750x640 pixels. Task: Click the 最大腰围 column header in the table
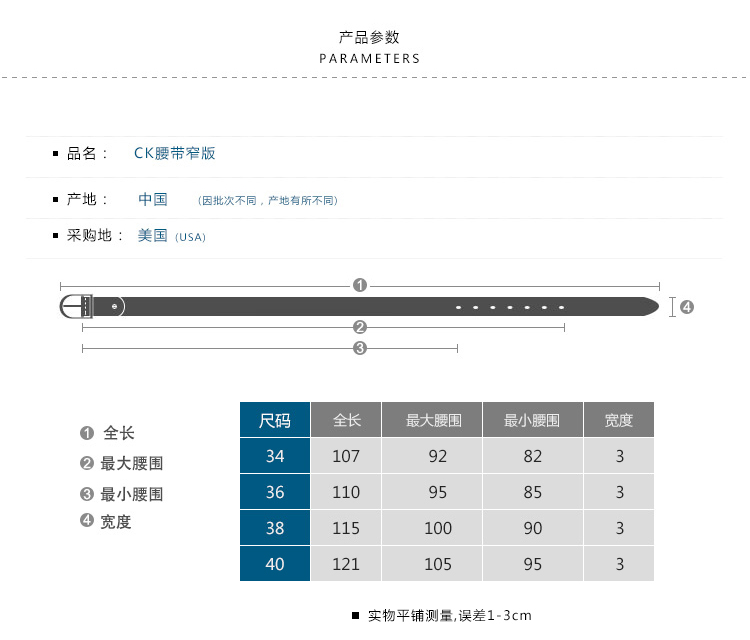pos(432,420)
